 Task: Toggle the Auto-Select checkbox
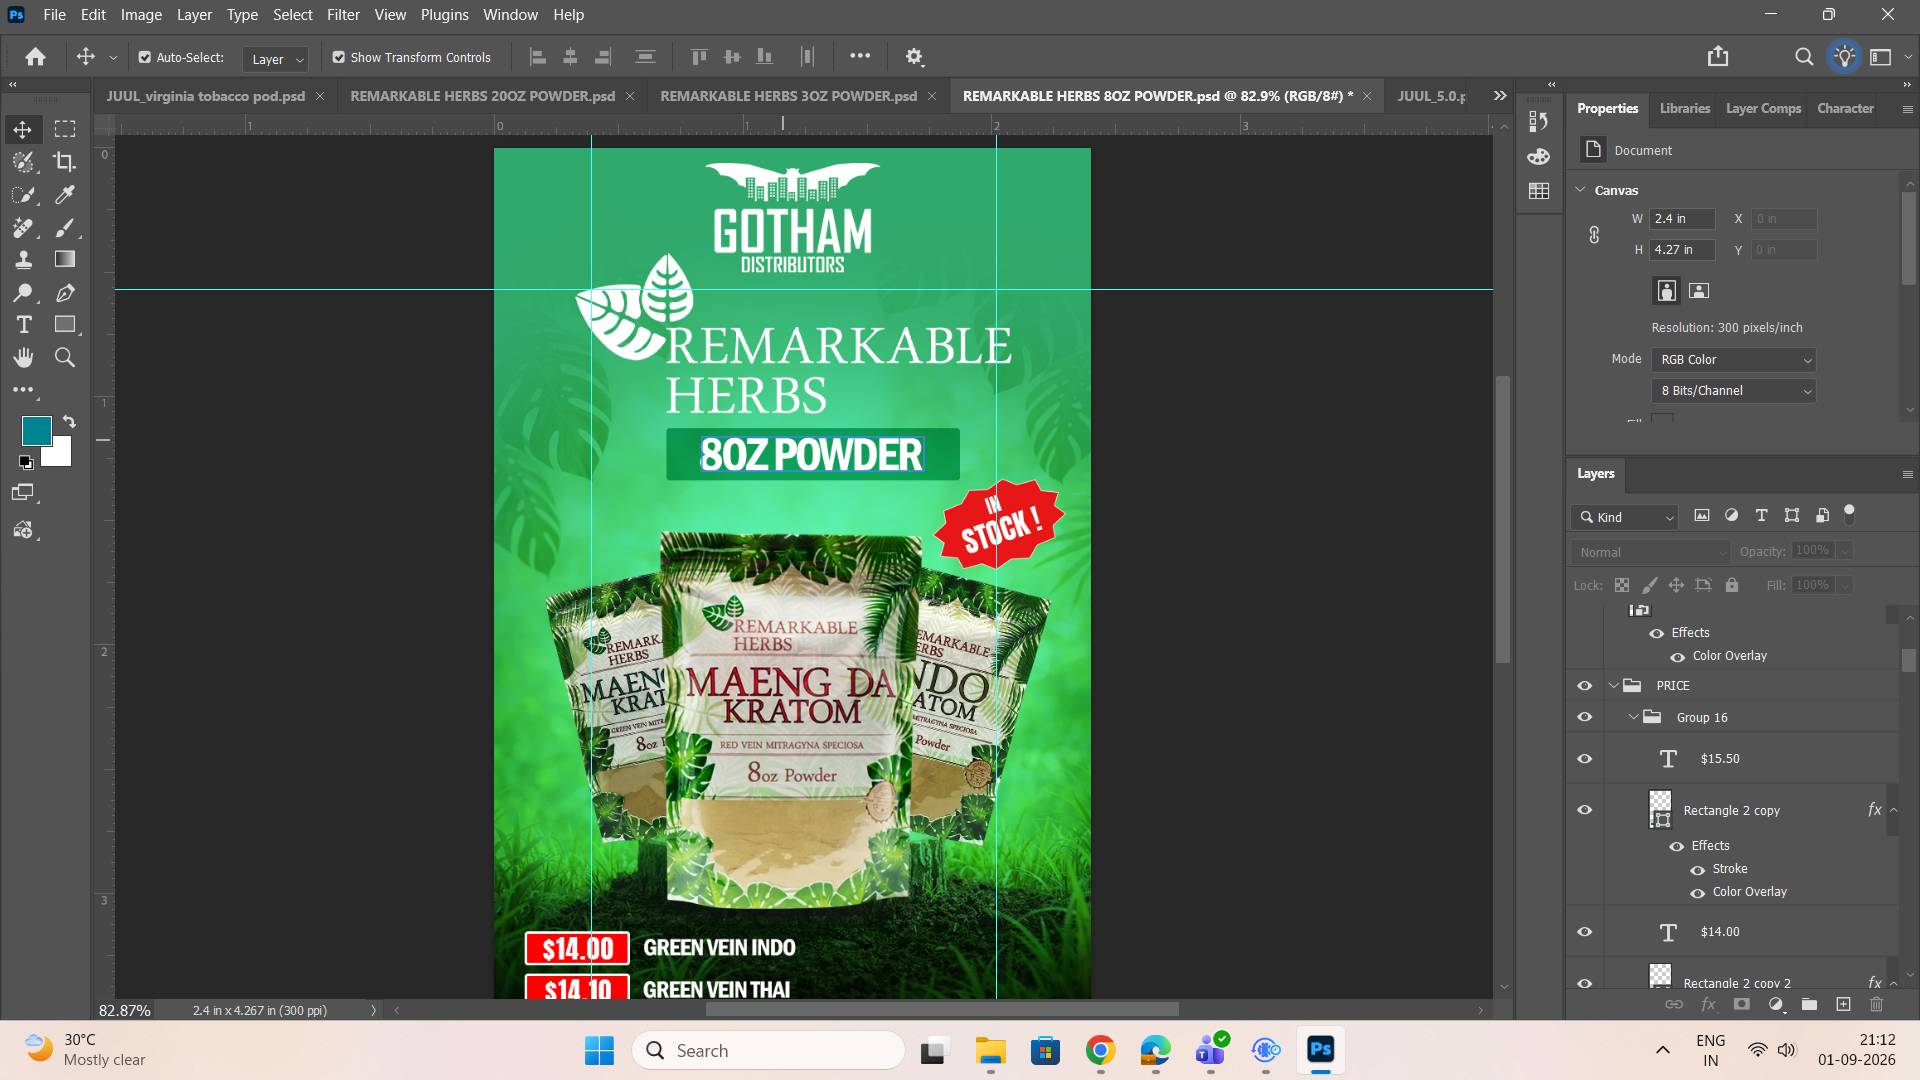[145, 58]
